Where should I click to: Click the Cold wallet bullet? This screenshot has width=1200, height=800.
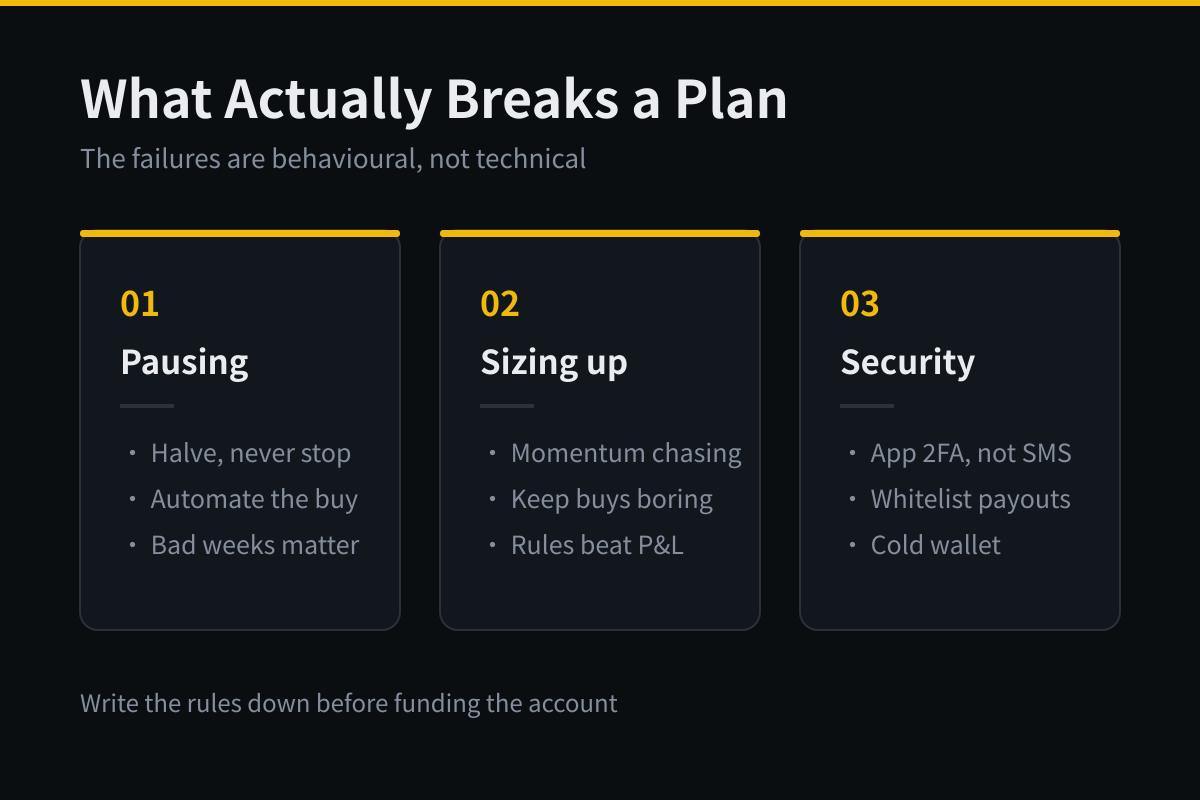936,545
